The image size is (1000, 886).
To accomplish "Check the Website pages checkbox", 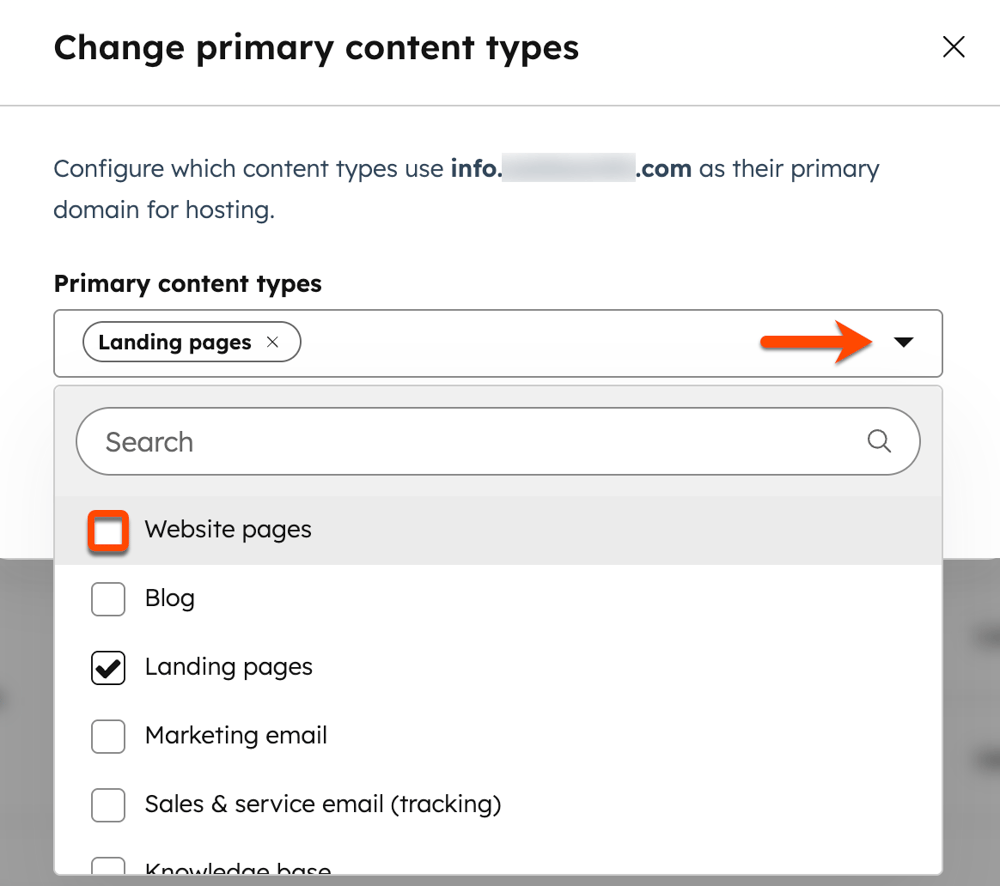I will click(108, 530).
